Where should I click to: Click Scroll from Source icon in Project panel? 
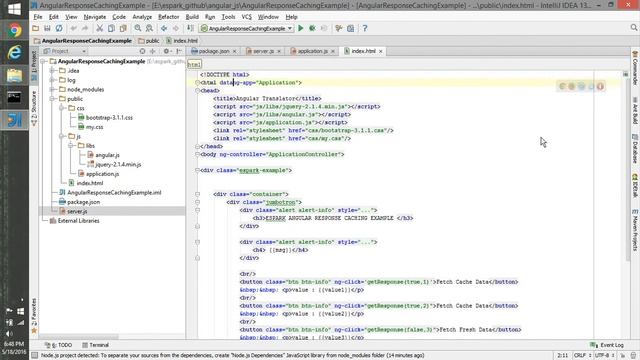tap(142, 51)
